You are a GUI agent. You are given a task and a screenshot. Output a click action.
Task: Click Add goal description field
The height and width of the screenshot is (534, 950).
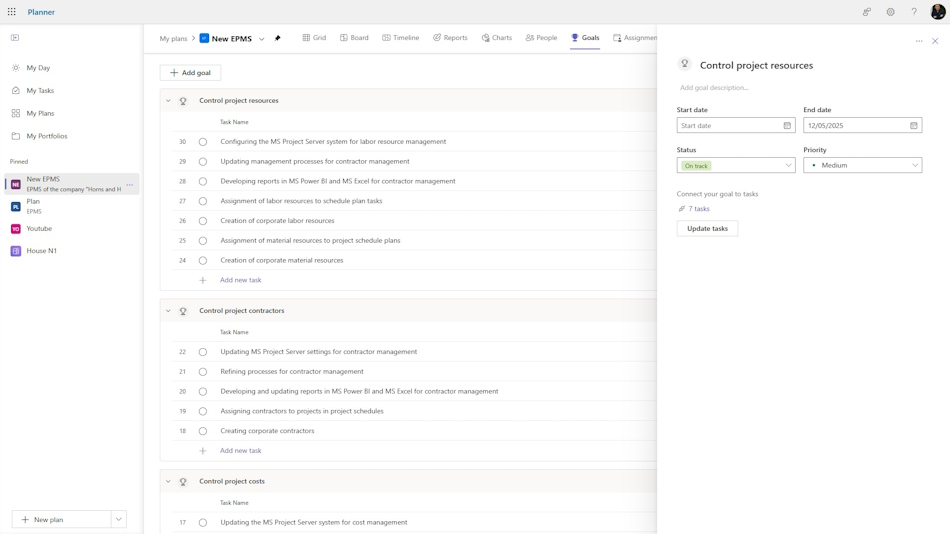point(714,88)
